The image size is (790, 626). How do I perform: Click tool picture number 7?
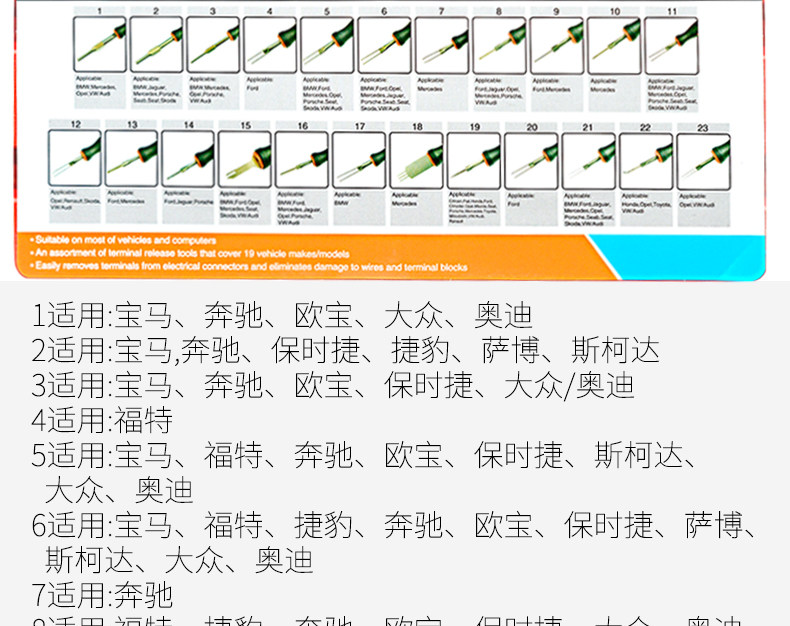[442, 45]
